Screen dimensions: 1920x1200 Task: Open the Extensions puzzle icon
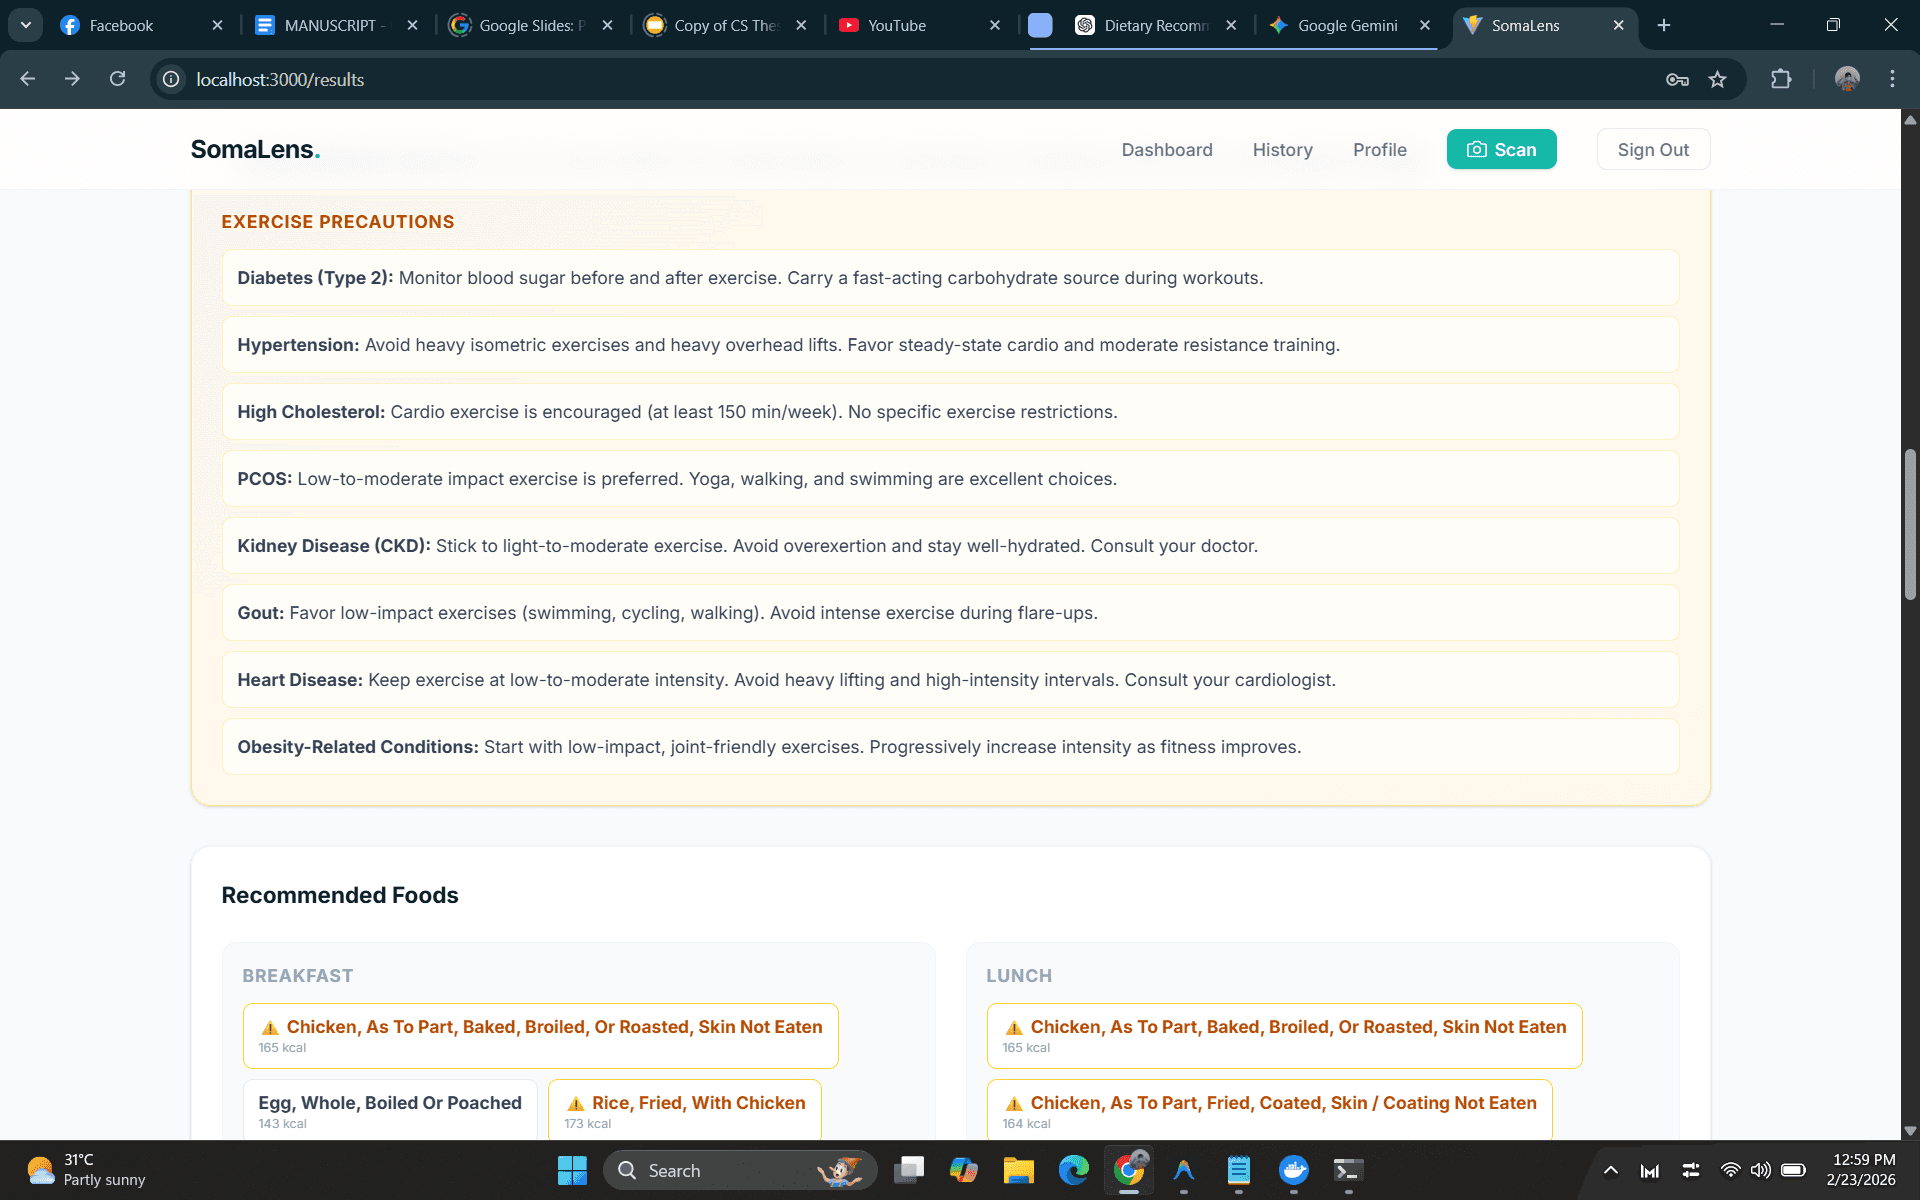[x=1781, y=79]
